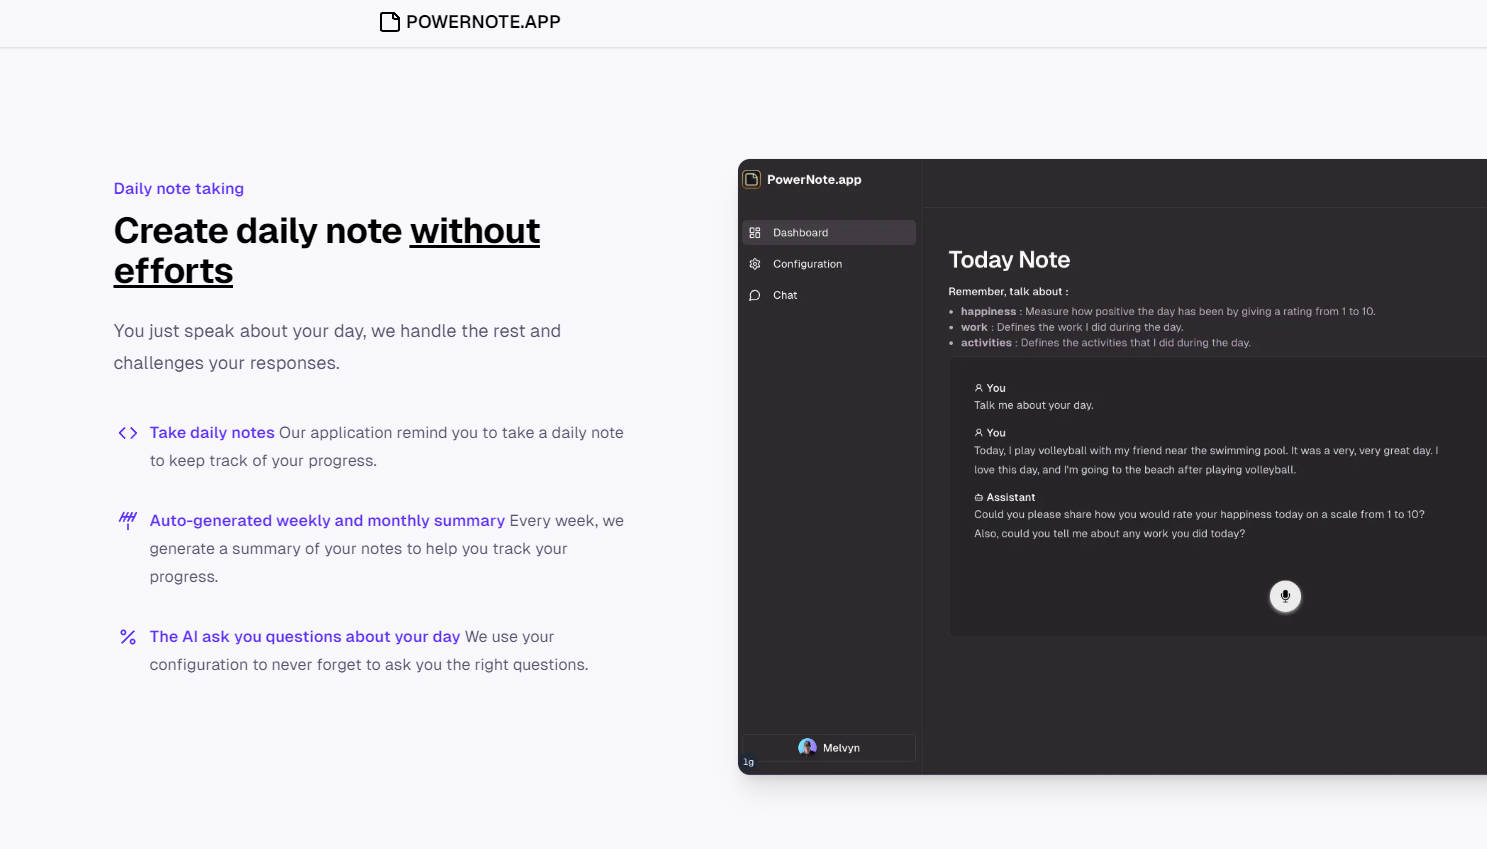Click the code brackets icon beside Take daily notes
Image resolution: width=1487 pixels, height=849 pixels.
click(128, 433)
